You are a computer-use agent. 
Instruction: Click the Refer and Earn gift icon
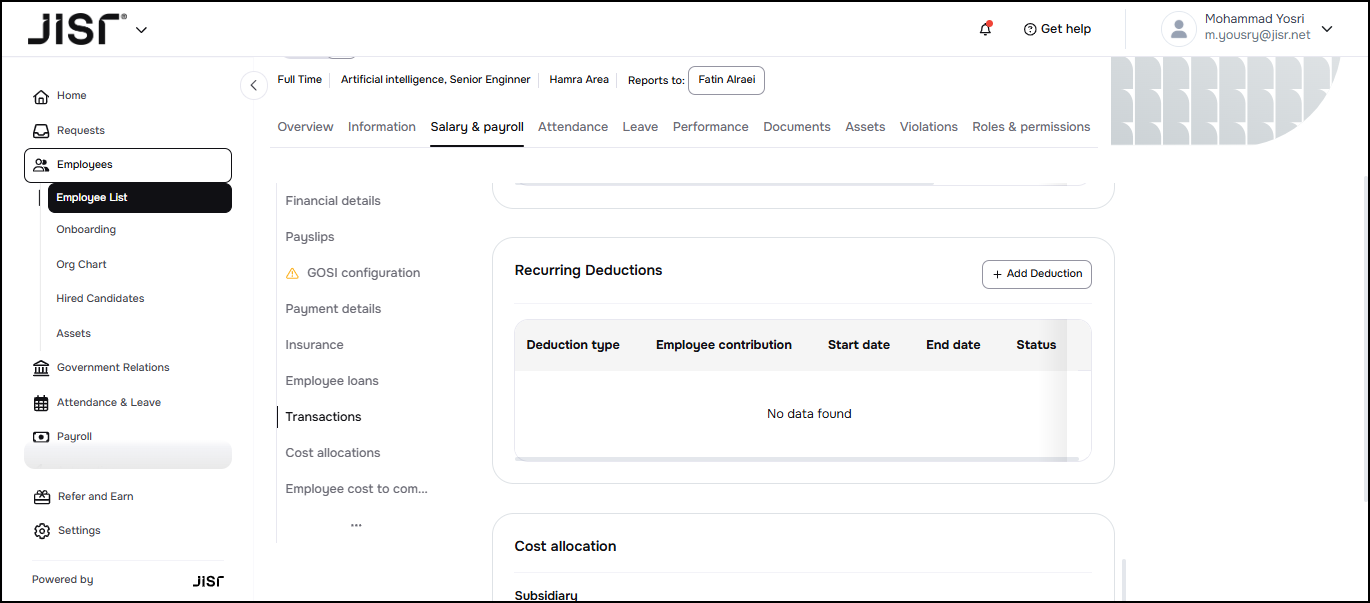pyautogui.click(x=41, y=497)
